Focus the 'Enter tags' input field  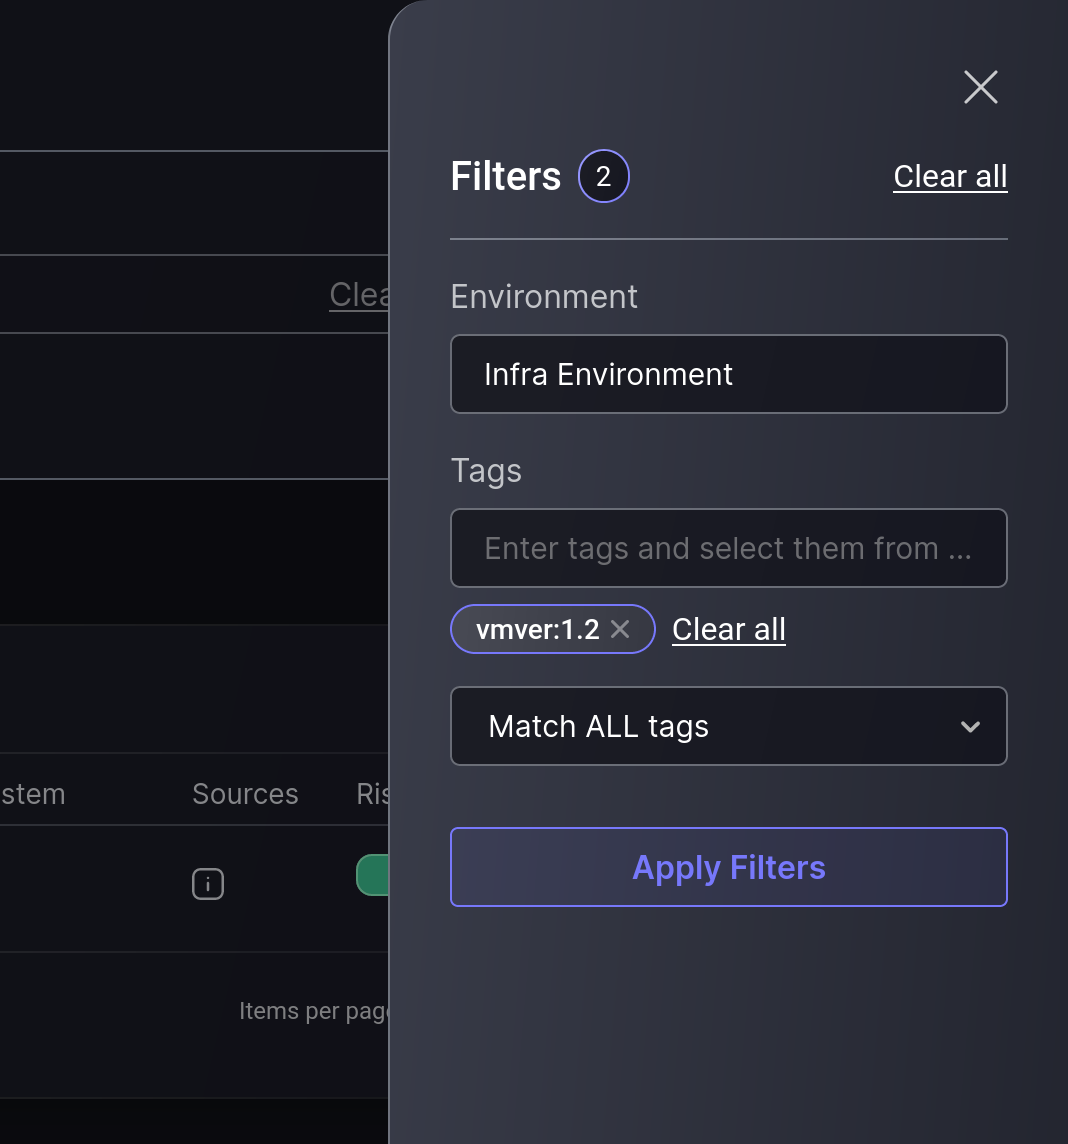coord(728,548)
